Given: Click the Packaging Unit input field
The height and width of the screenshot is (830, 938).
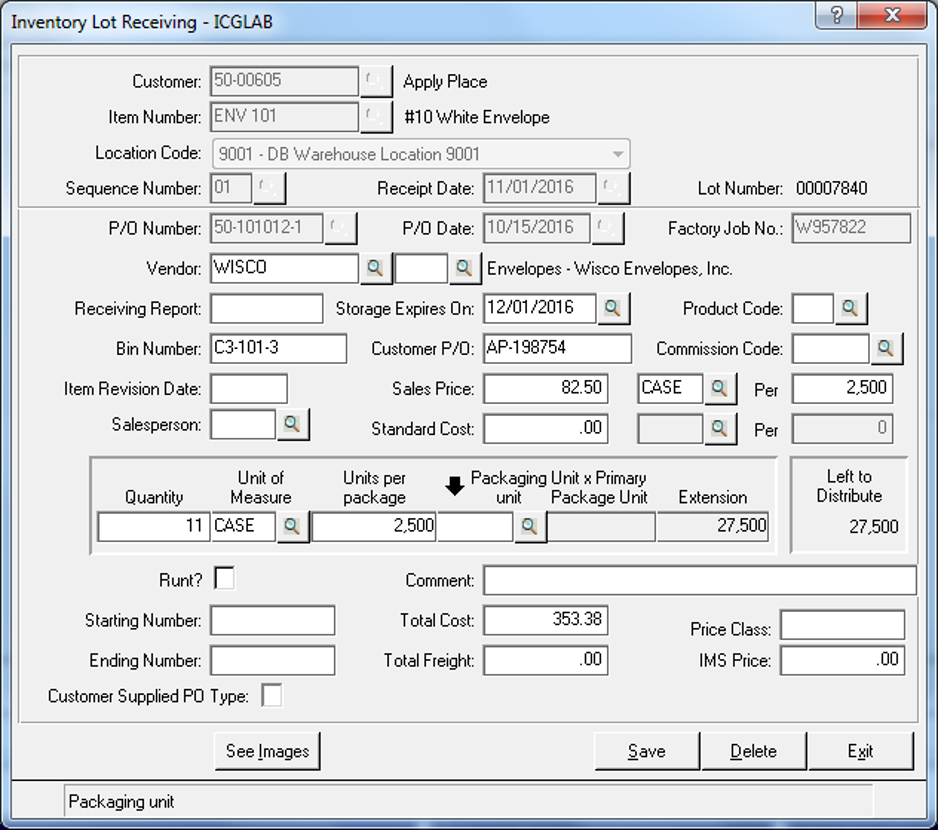Looking at the screenshot, I should [x=475, y=527].
